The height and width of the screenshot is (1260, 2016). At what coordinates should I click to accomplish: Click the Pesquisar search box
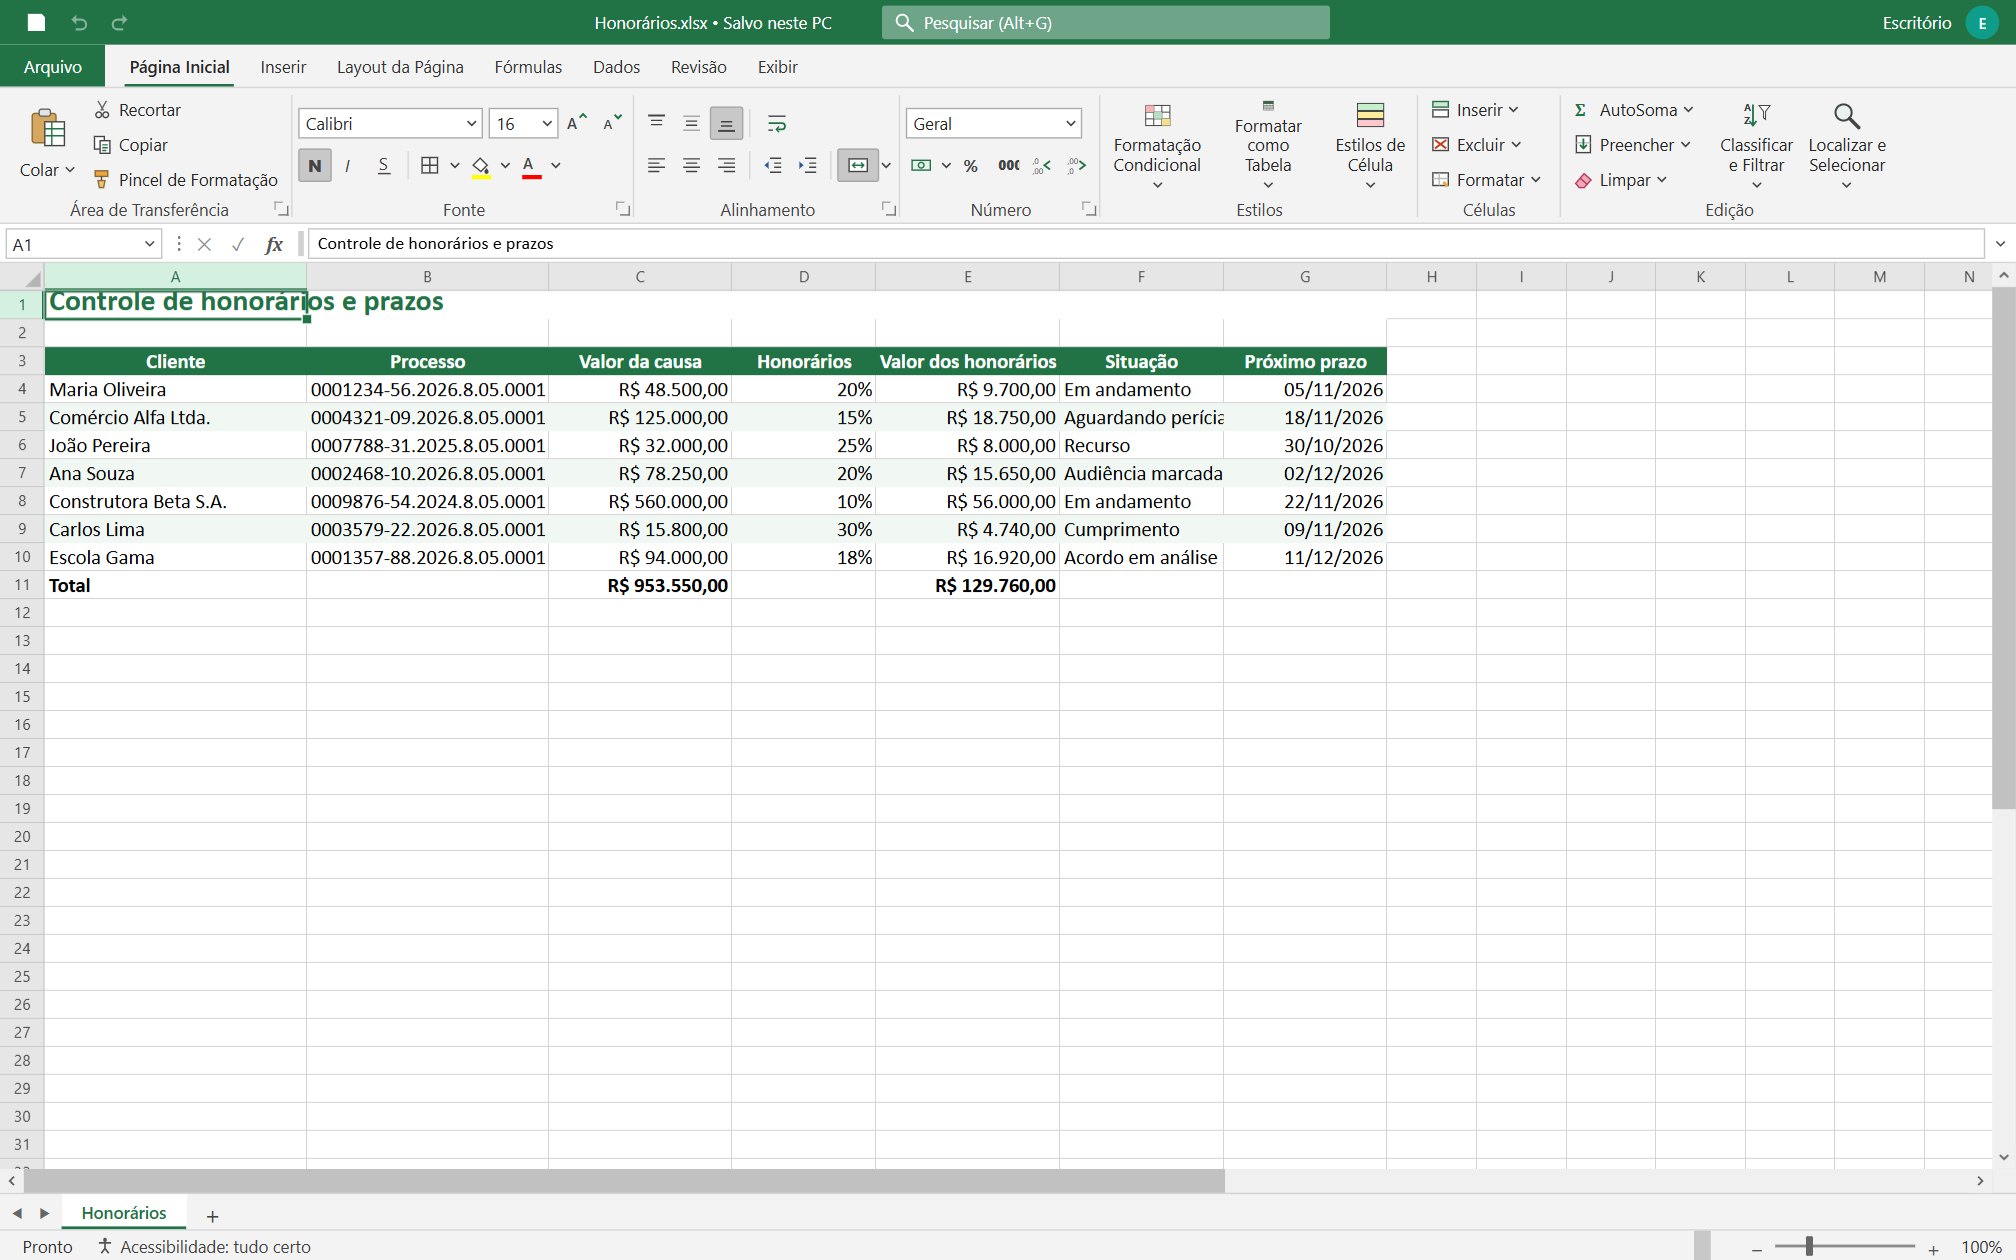(x=1106, y=22)
